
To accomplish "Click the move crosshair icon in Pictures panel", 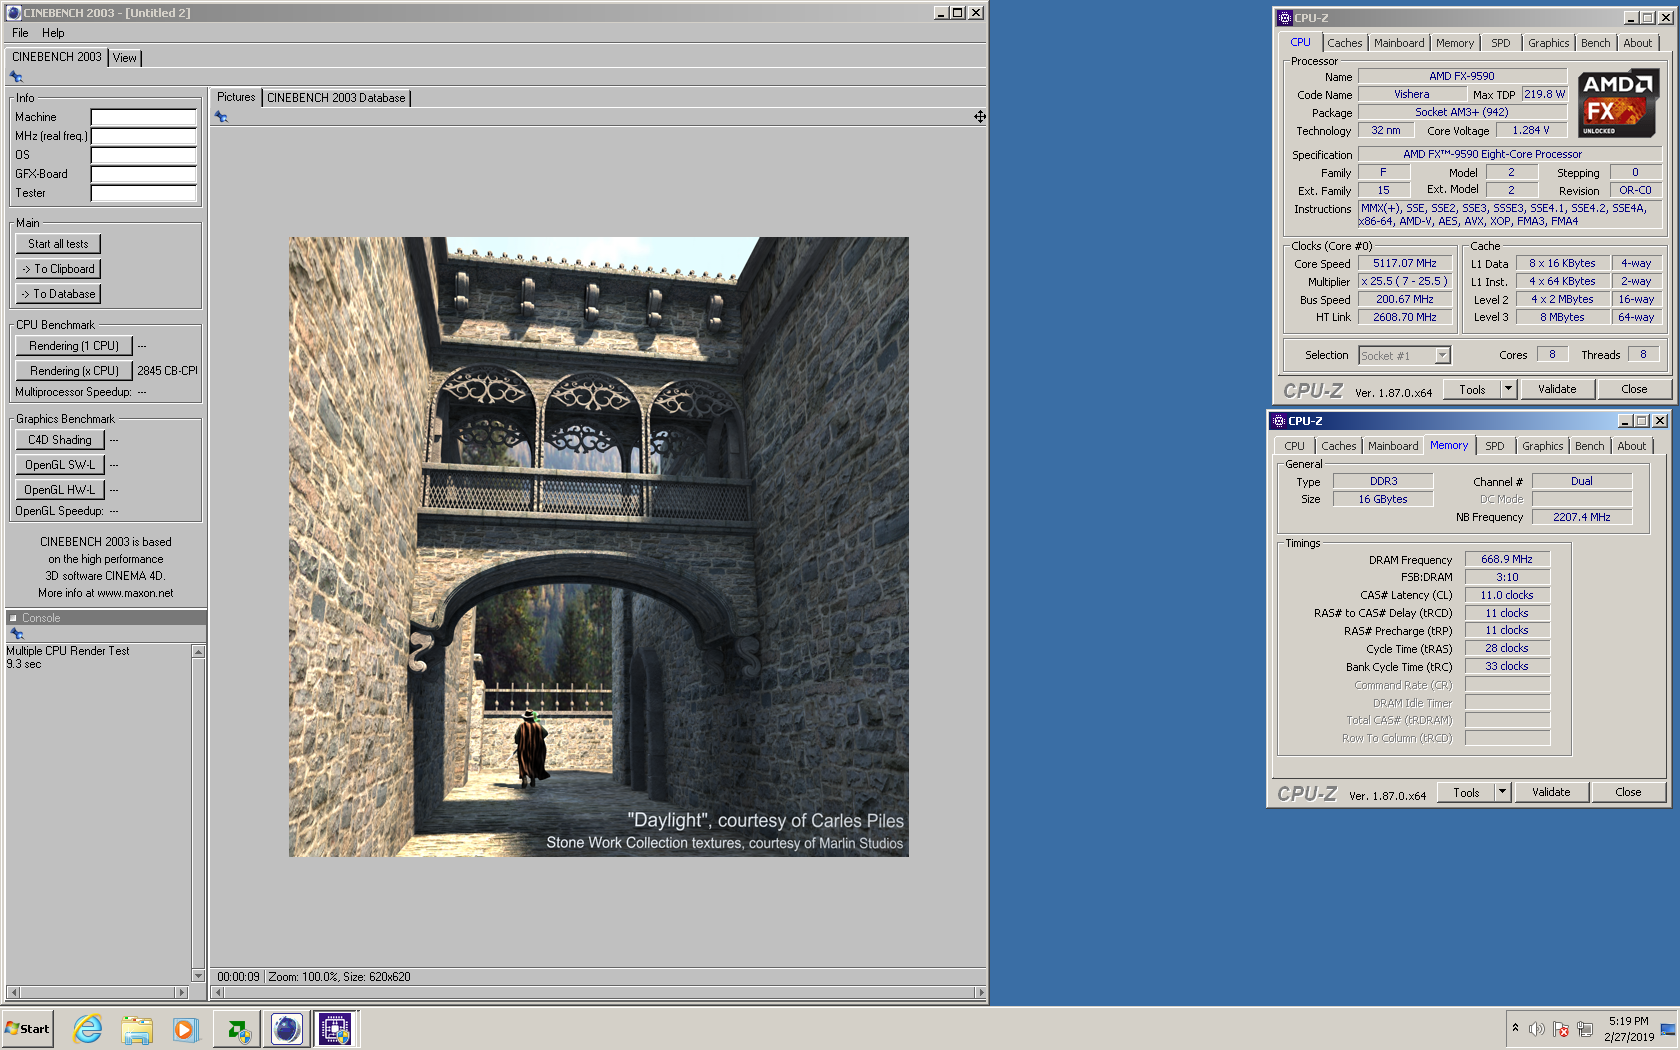I will point(980,117).
